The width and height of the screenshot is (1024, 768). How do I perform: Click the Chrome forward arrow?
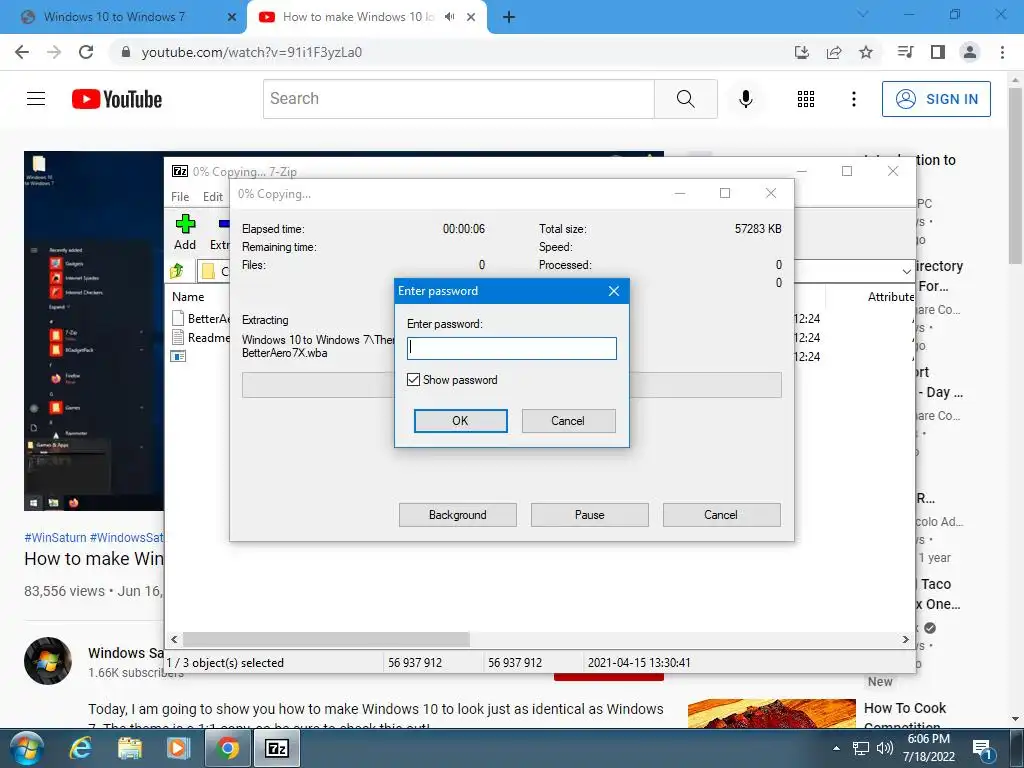tap(54, 52)
